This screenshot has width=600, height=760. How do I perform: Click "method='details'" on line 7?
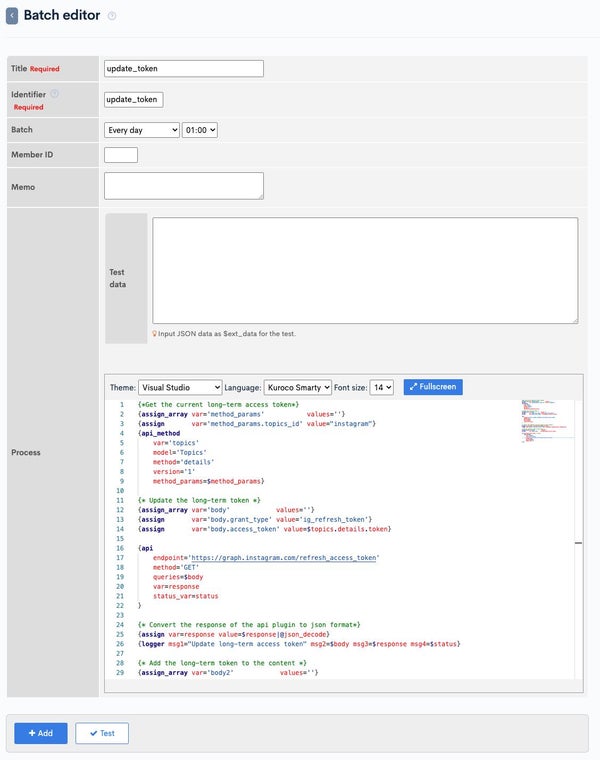[184, 462]
